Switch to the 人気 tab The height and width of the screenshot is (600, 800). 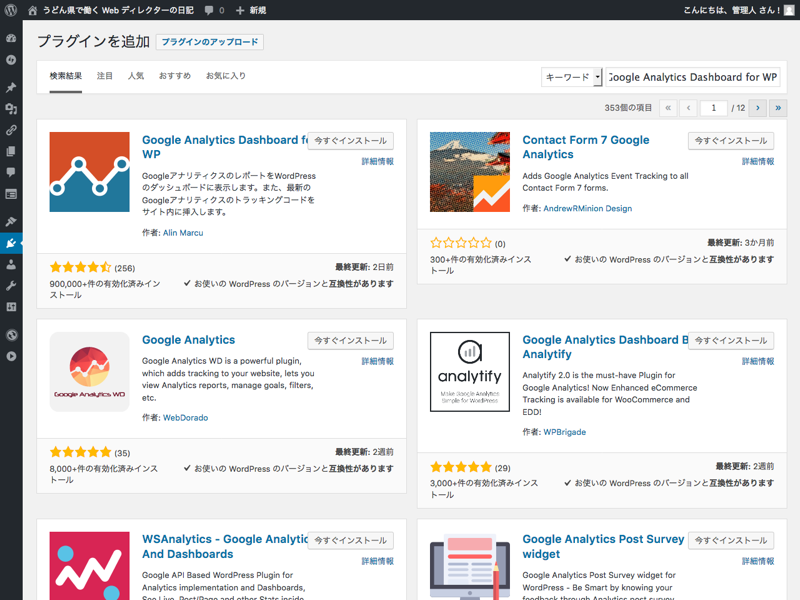click(x=136, y=76)
